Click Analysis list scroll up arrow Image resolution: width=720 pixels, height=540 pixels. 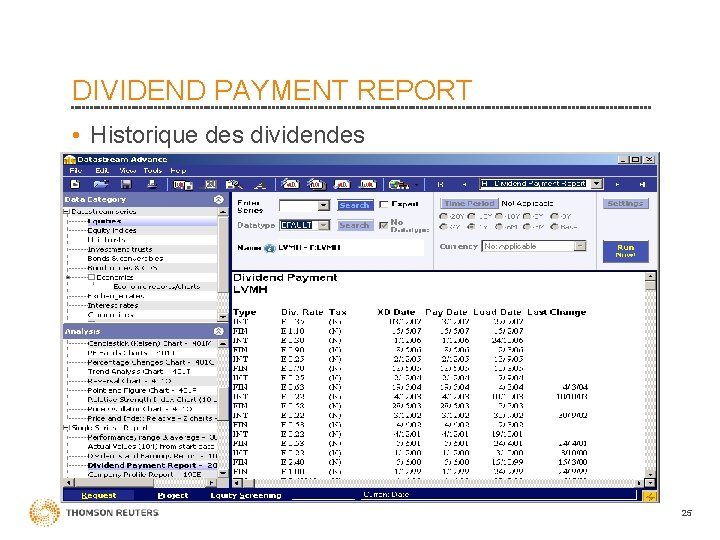(x=223, y=343)
